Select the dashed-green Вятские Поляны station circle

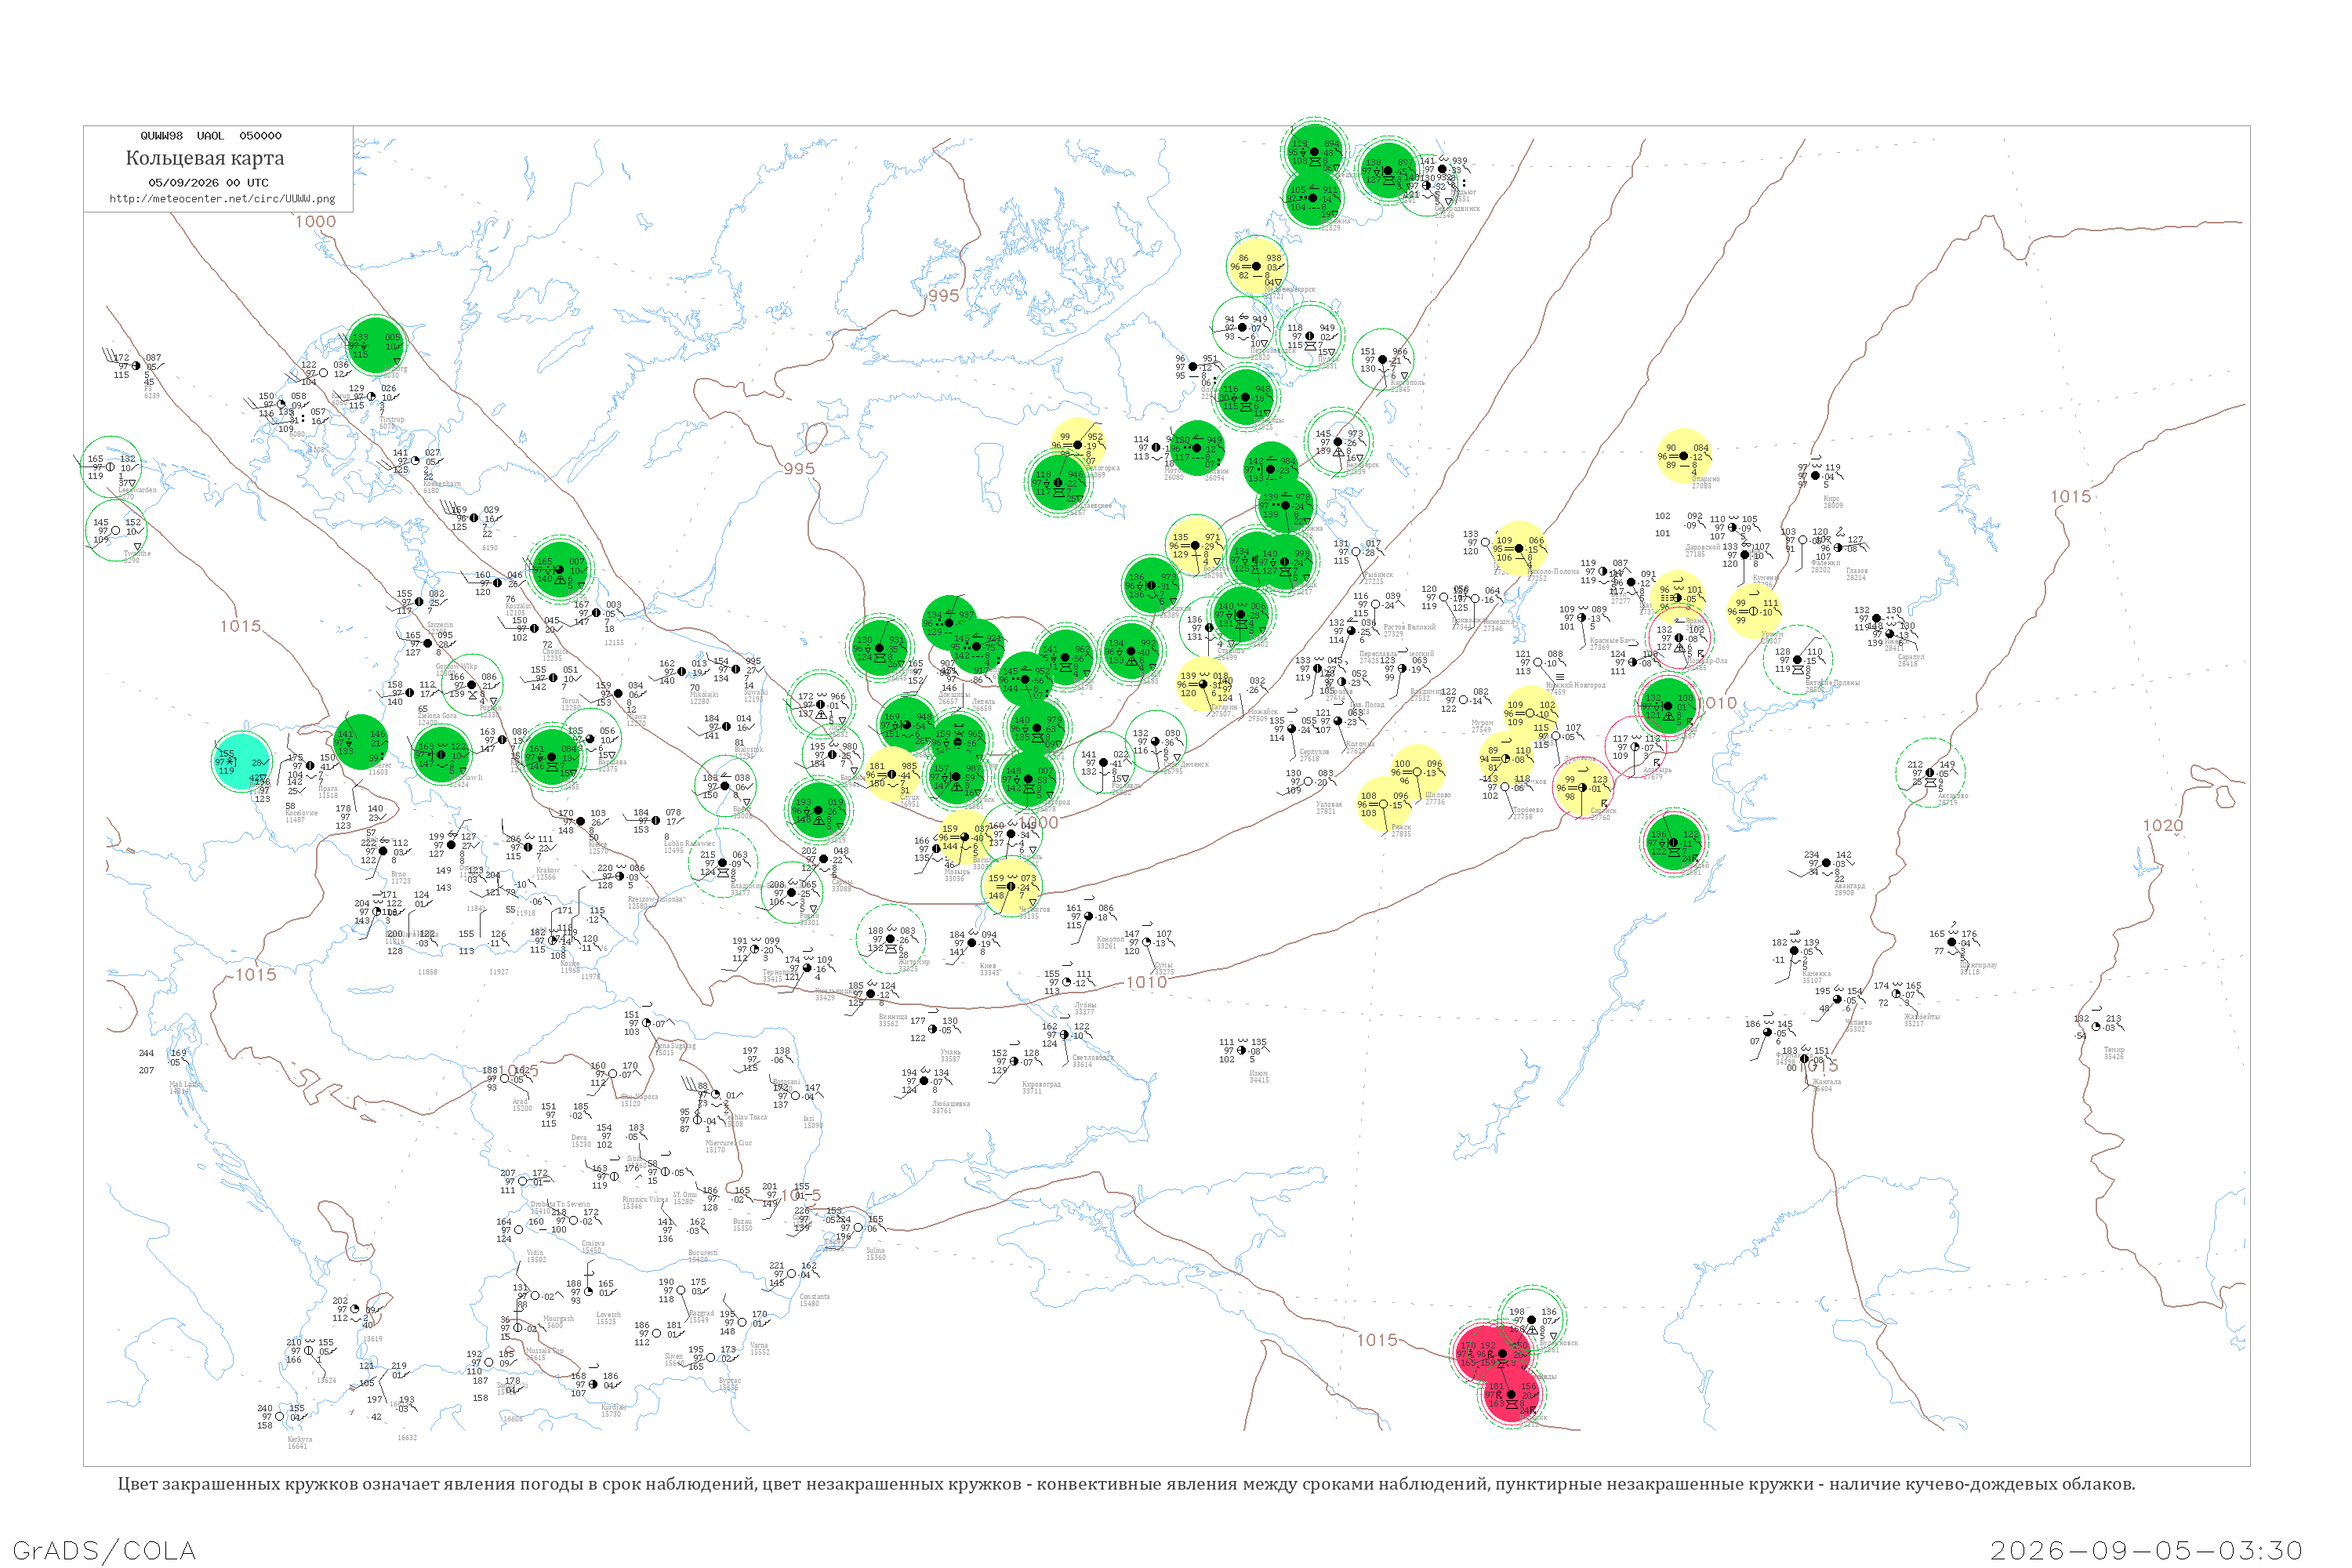1797,660
